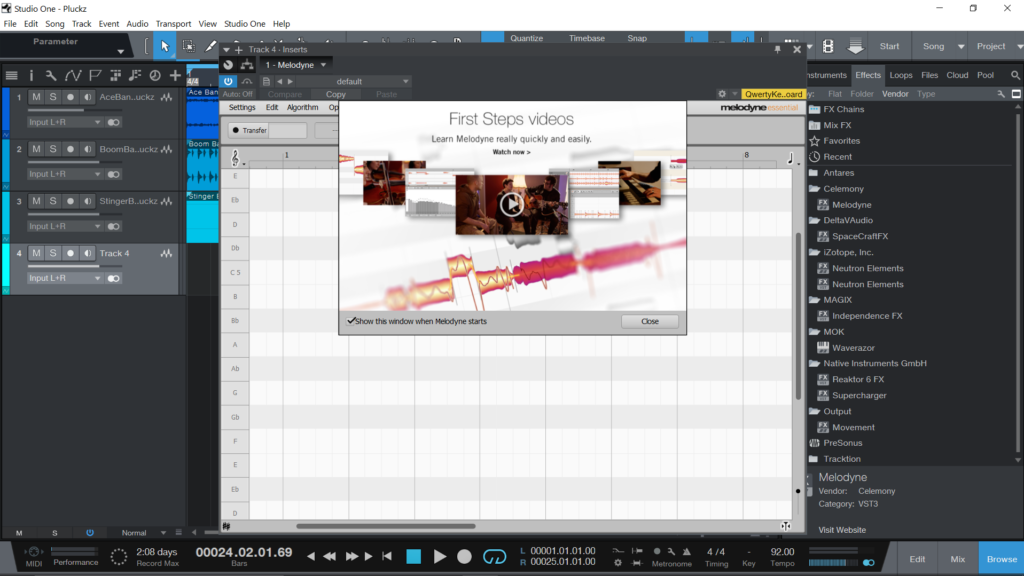Open the Song dropdown arrow
This screenshot has height=576, width=1024.
(x=961, y=46)
